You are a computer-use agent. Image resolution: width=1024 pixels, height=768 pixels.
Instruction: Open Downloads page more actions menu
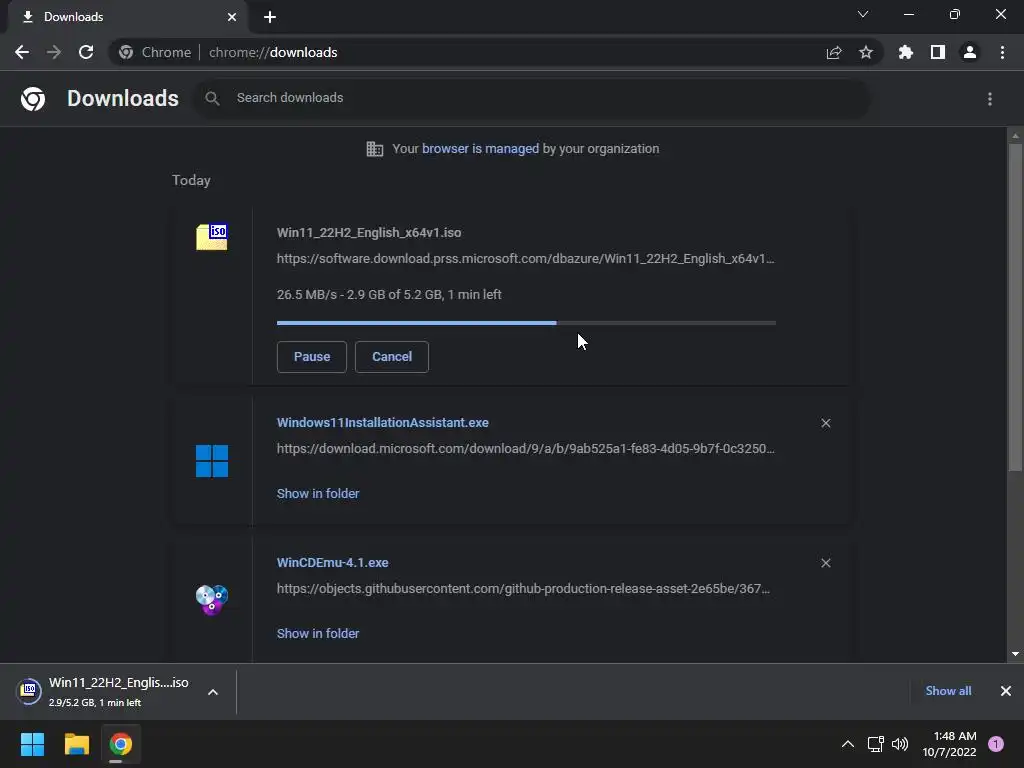click(990, 99)
